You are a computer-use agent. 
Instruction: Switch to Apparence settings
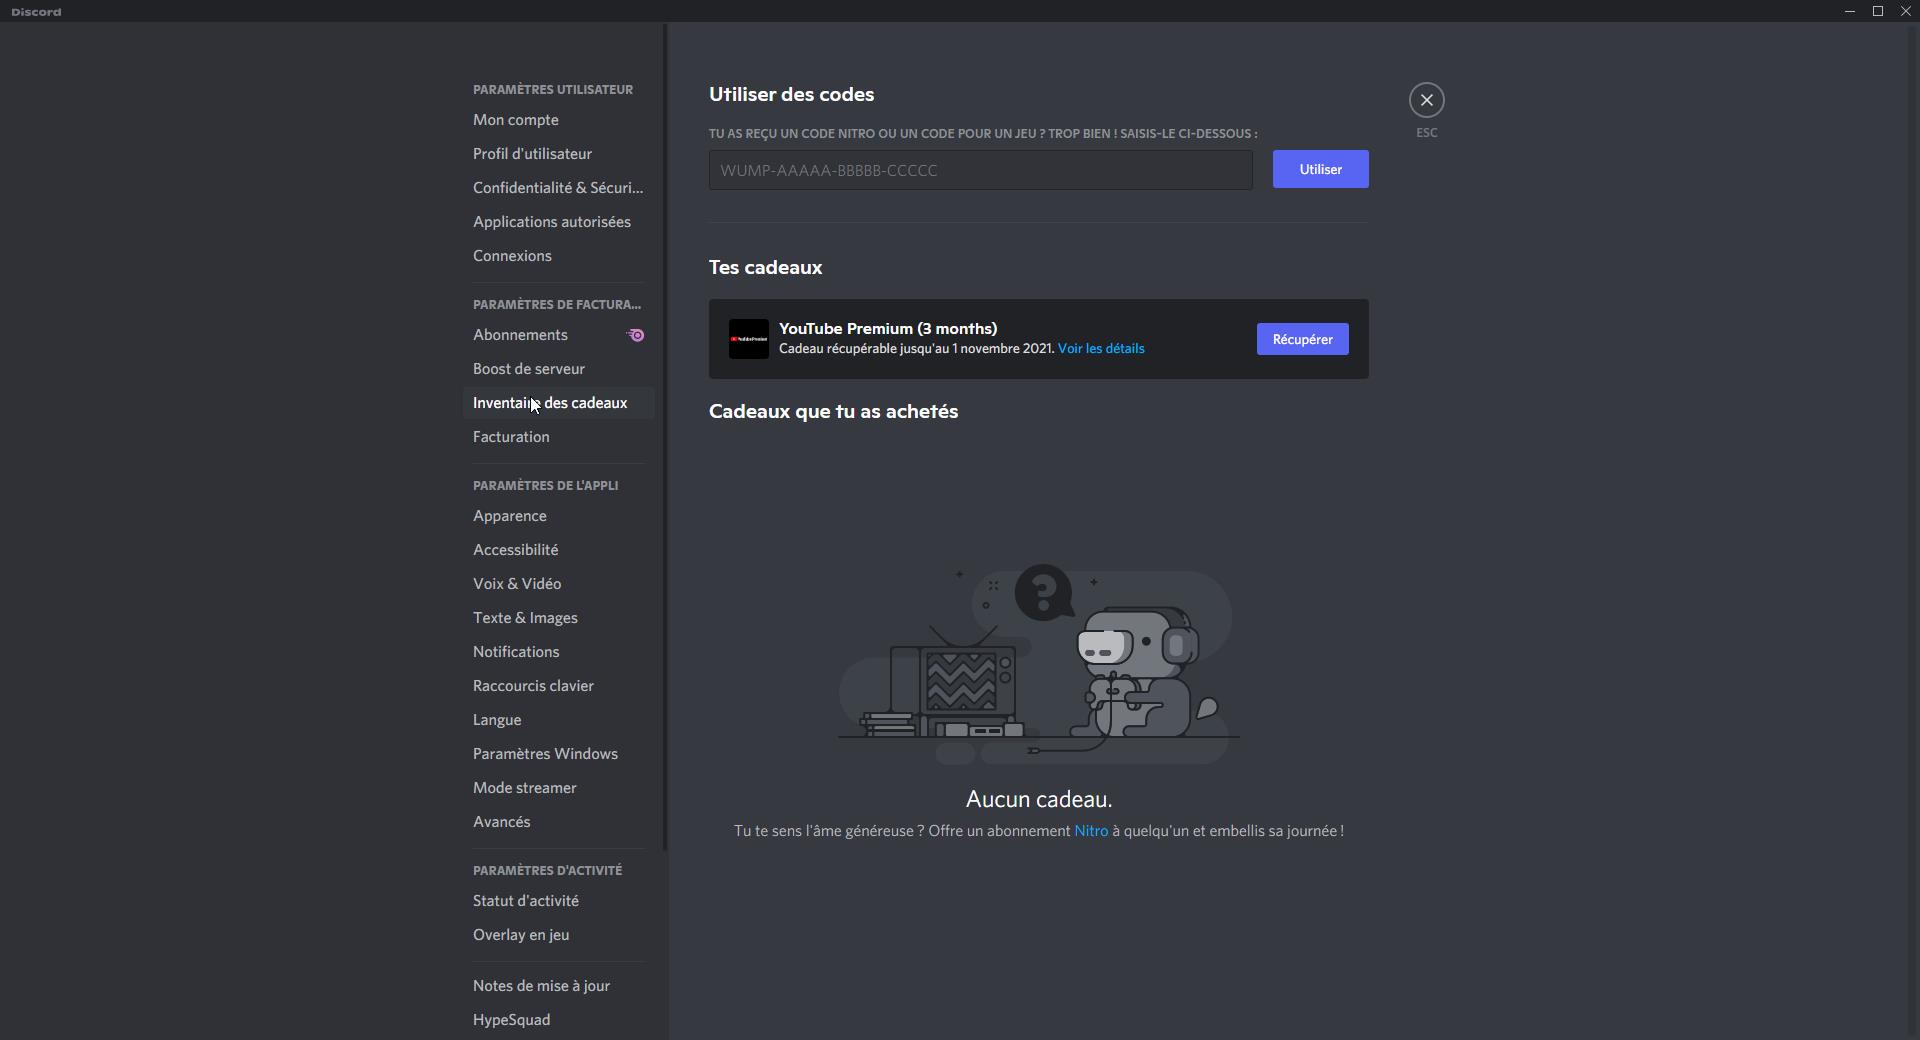[x=509, y=516]
